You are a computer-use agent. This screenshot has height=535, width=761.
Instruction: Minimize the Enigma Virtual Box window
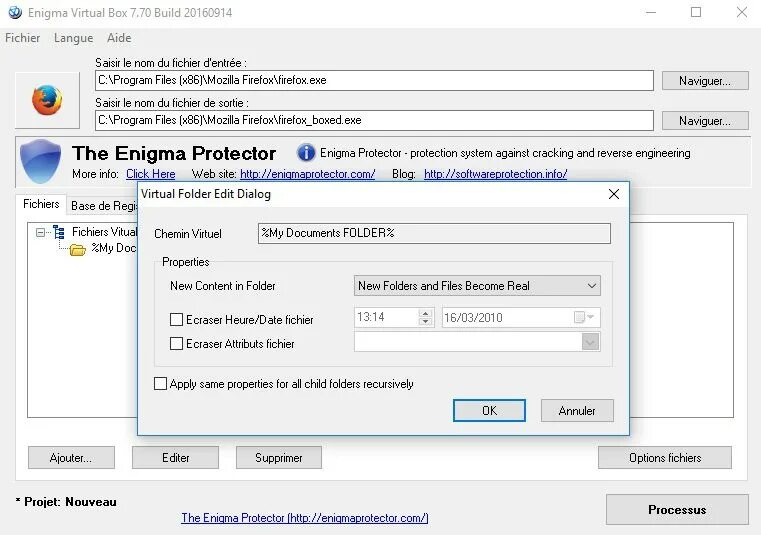pyautogui.click(x=651, y=12)
